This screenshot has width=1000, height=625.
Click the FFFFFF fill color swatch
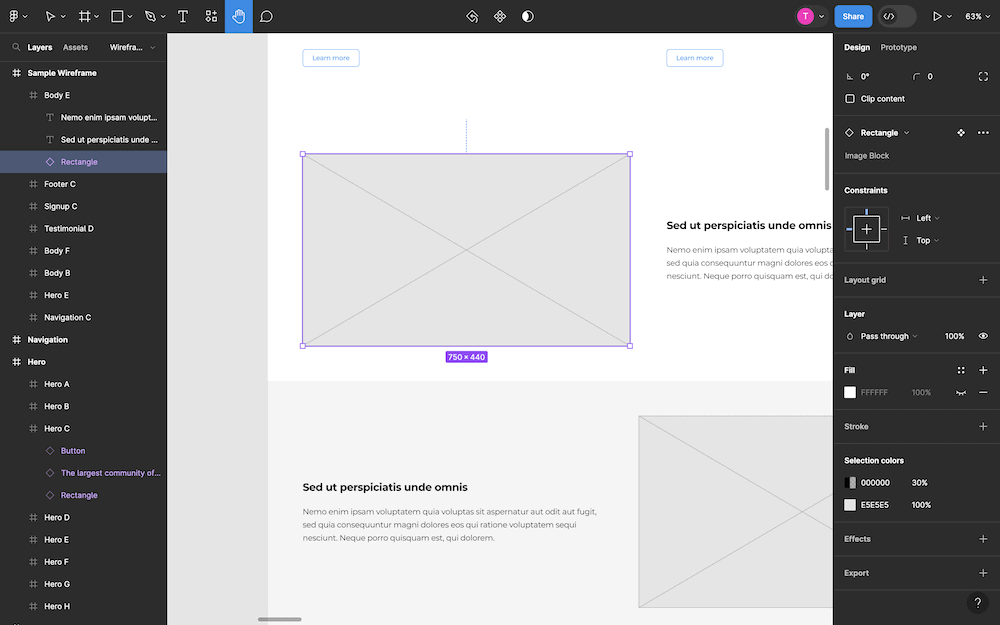point(850,392)
